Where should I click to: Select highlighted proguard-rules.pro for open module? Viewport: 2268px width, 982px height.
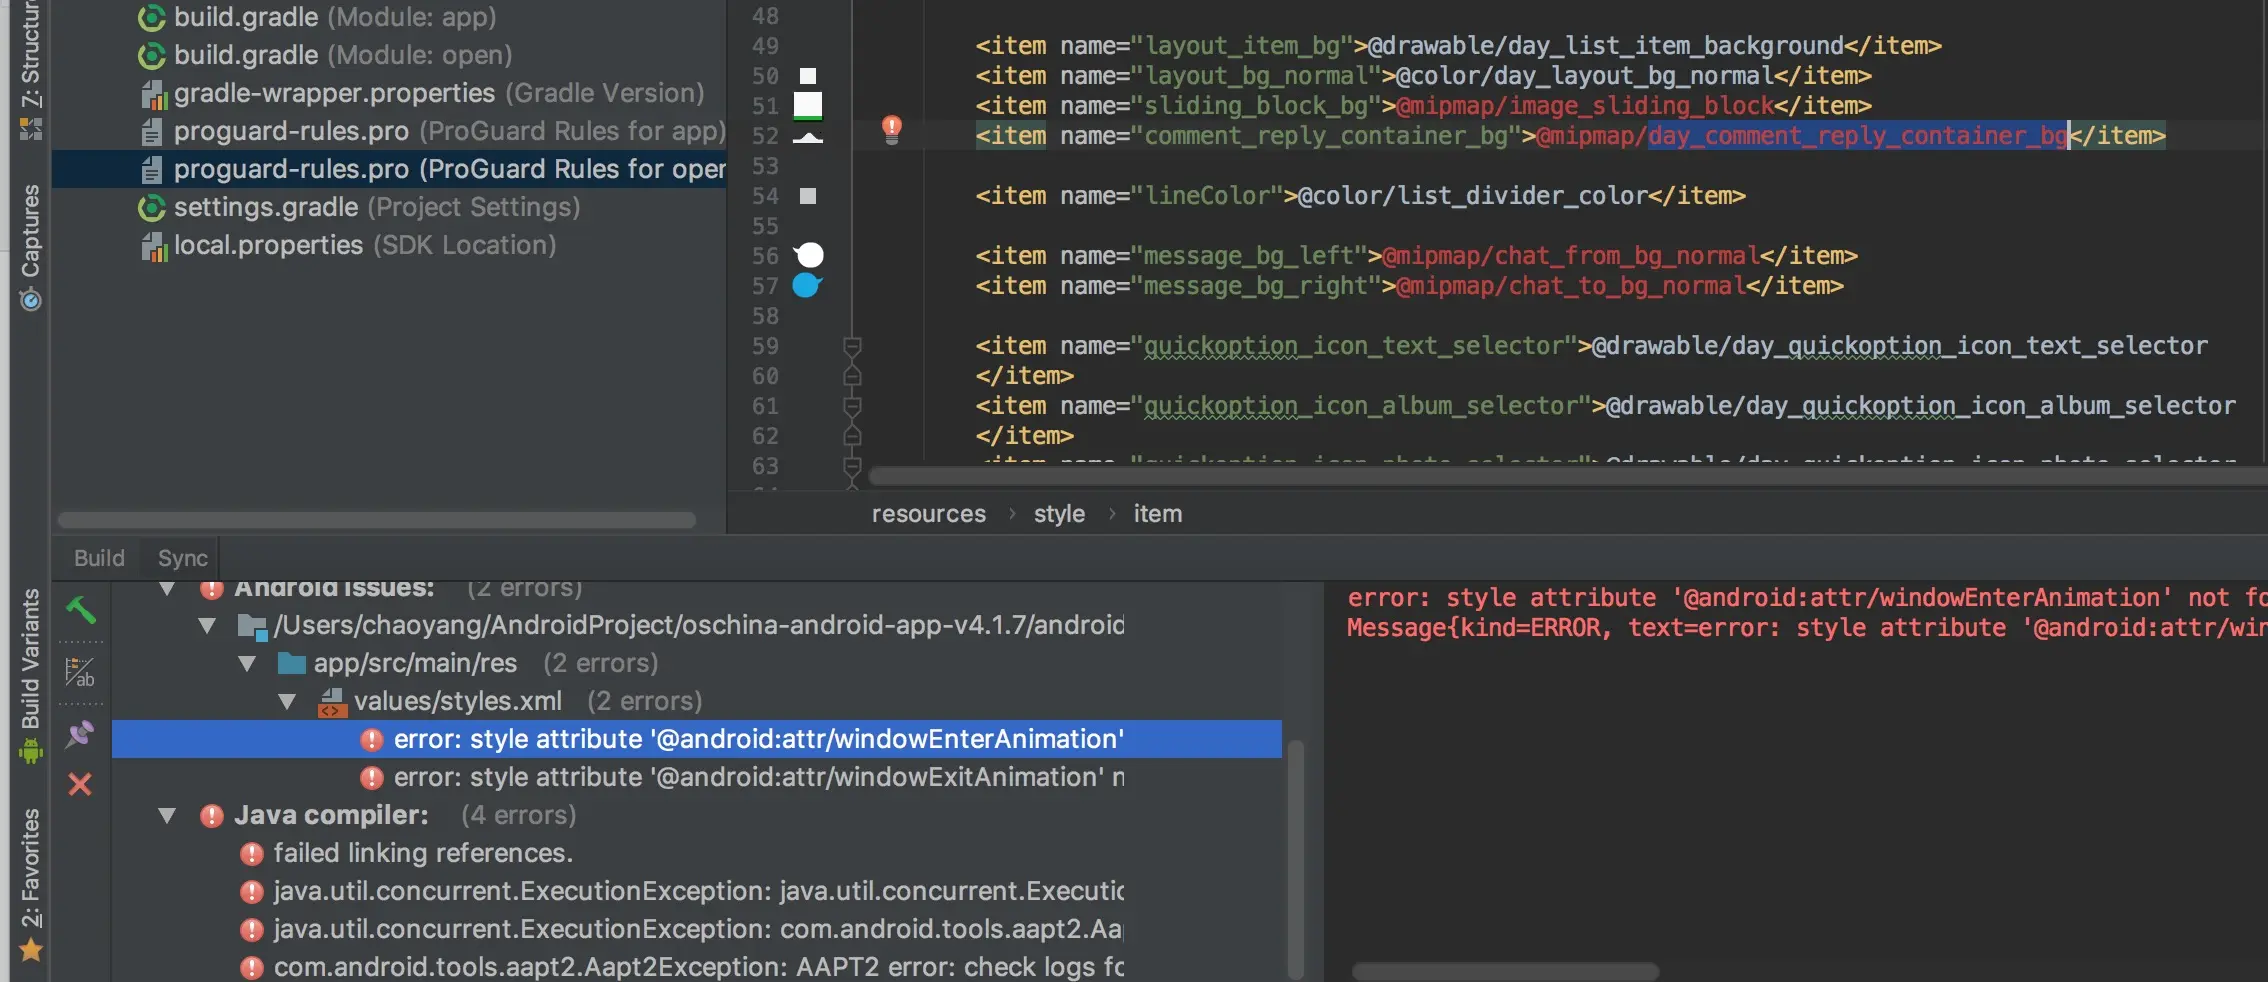pos(389,169)
